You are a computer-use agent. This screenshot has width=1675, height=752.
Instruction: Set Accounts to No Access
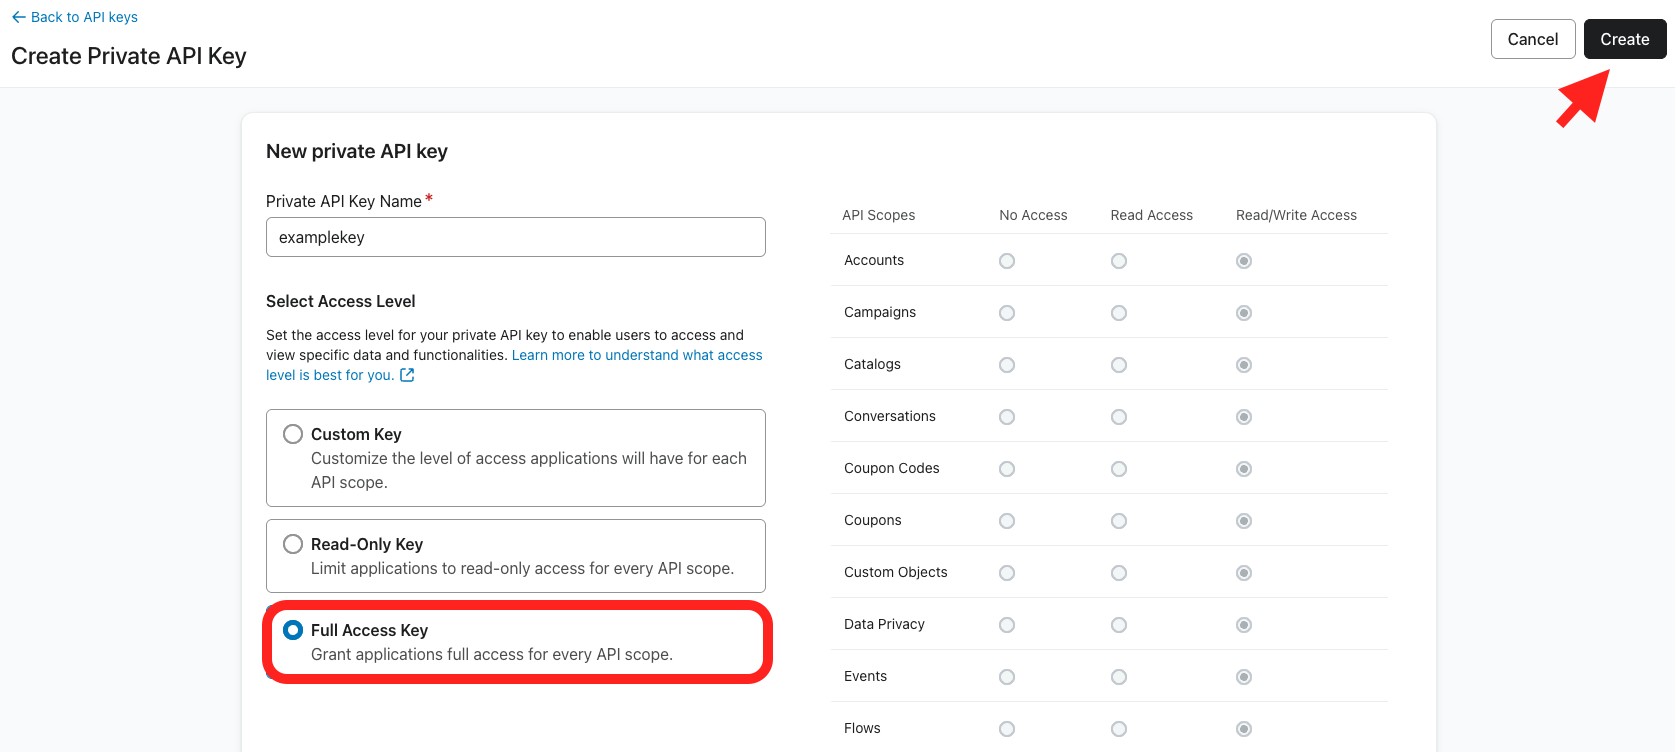pos(1007,261)
